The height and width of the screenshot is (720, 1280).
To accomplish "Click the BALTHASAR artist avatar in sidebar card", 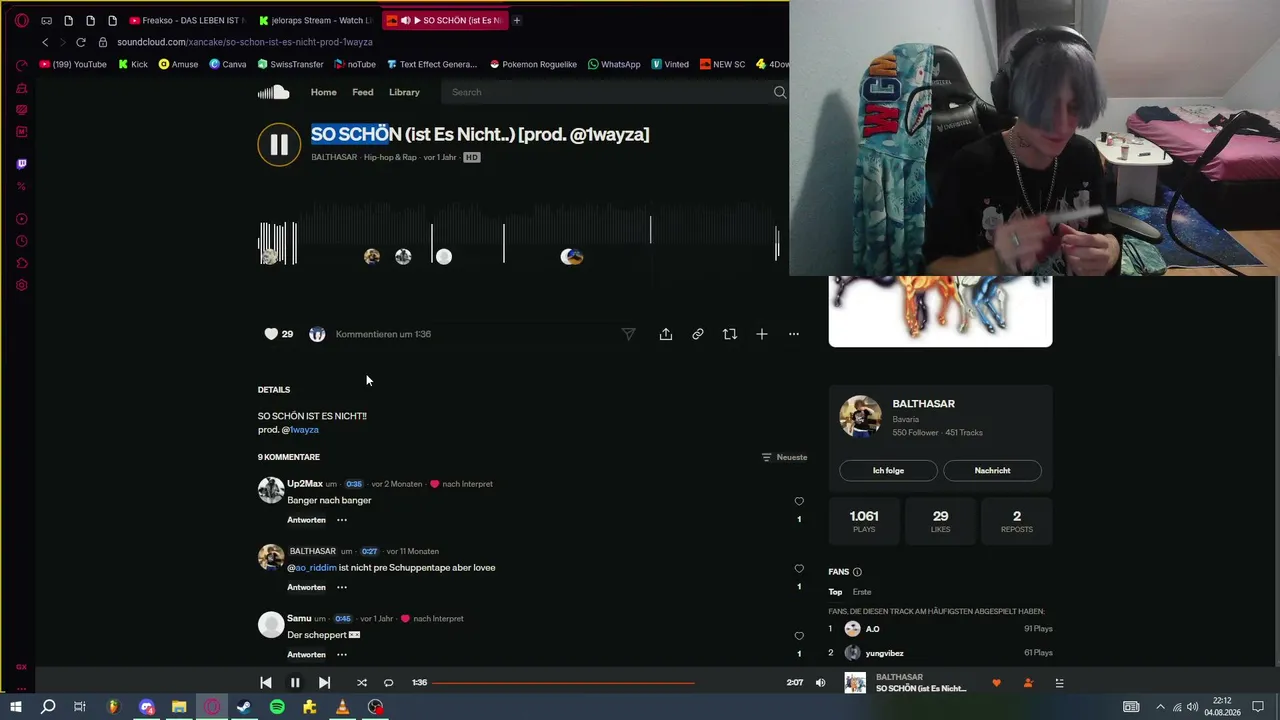I will (x=860, y=417).
